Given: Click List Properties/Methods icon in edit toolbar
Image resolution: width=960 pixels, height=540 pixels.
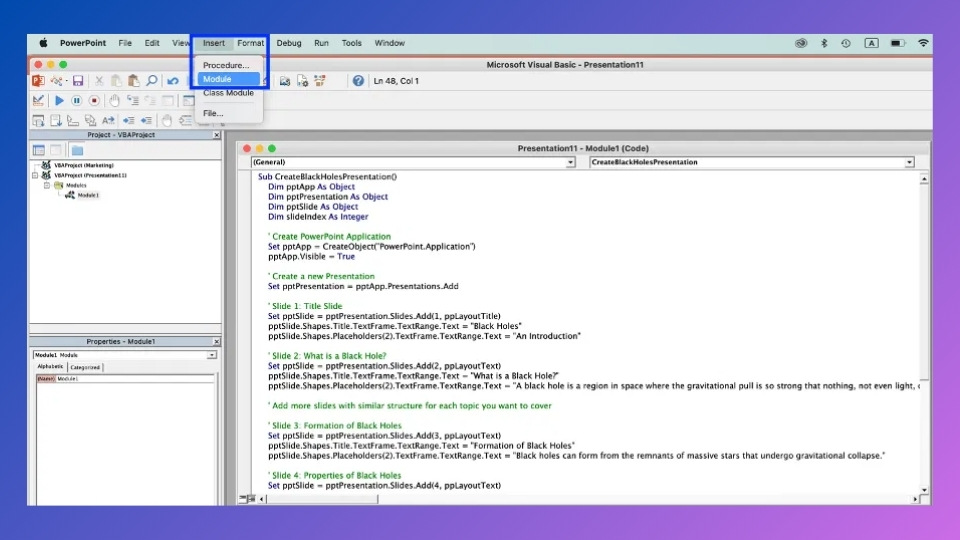Looking at the screenshot, I should tap(38, 121).
